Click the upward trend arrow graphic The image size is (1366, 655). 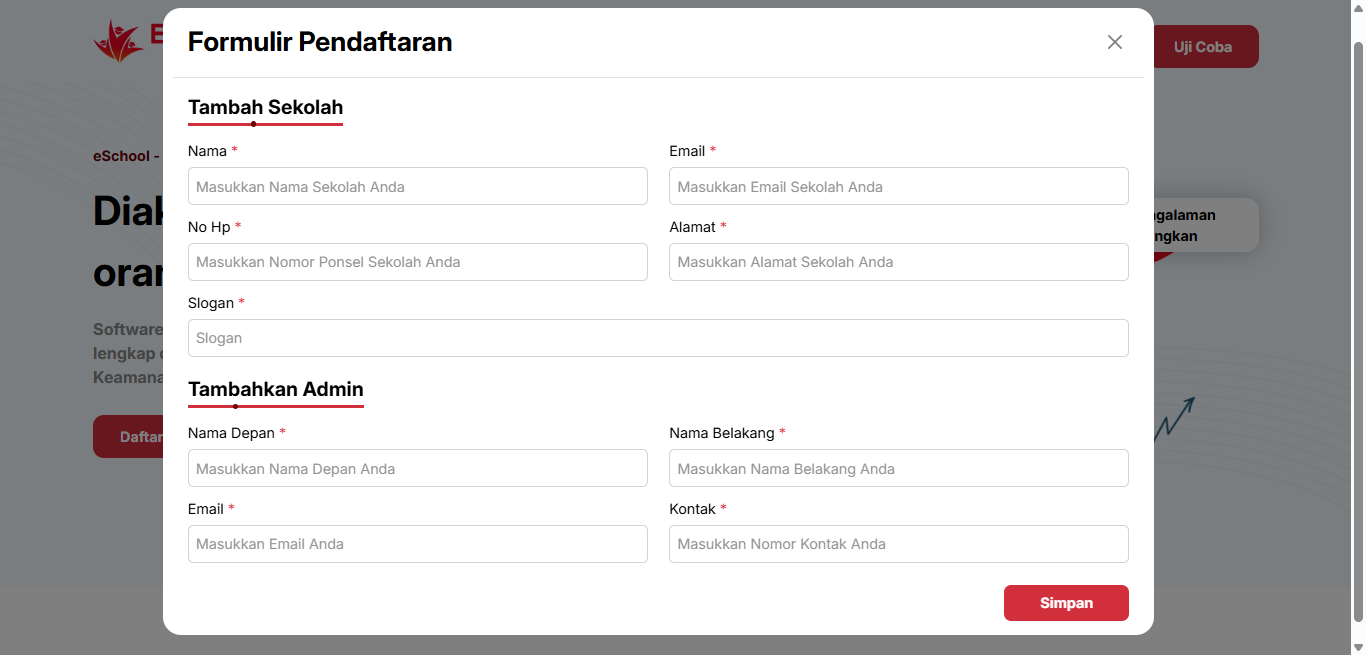coord(1175,418)
